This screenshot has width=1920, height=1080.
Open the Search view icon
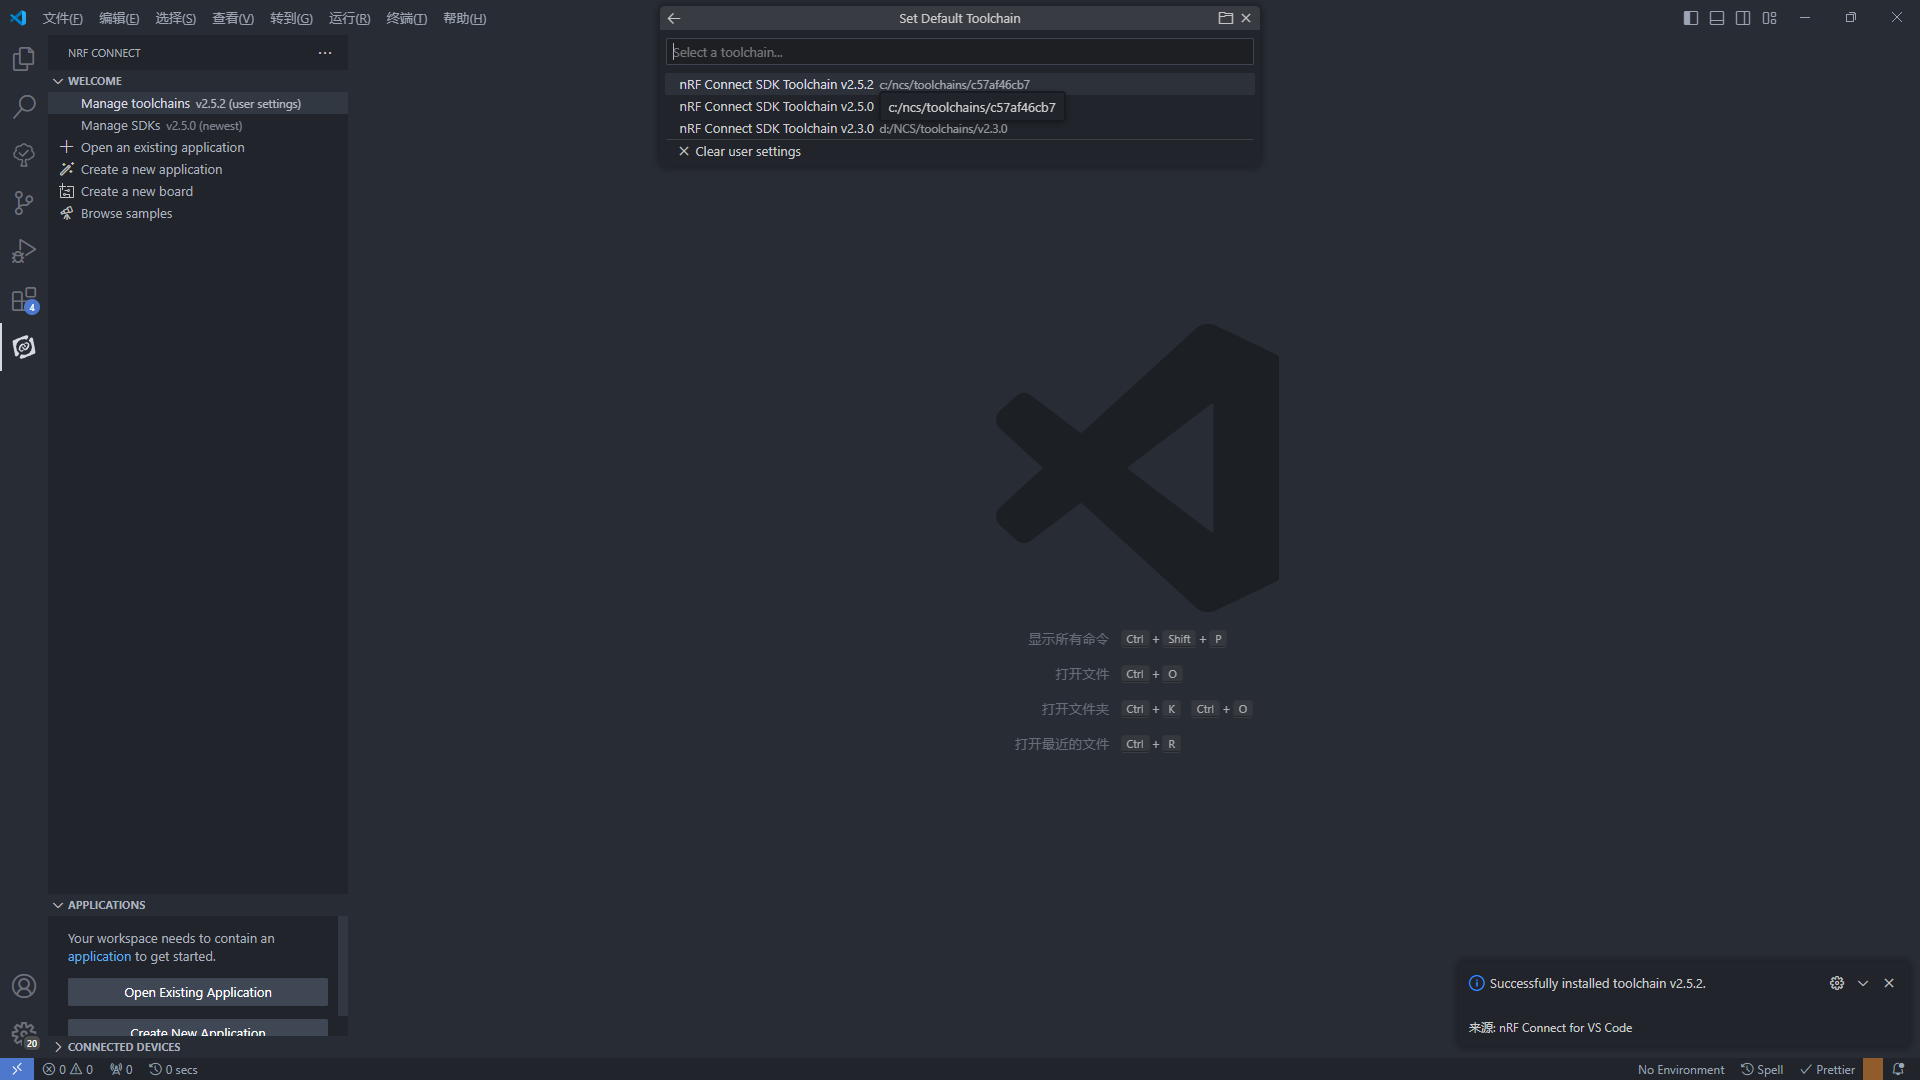point(24,106)
